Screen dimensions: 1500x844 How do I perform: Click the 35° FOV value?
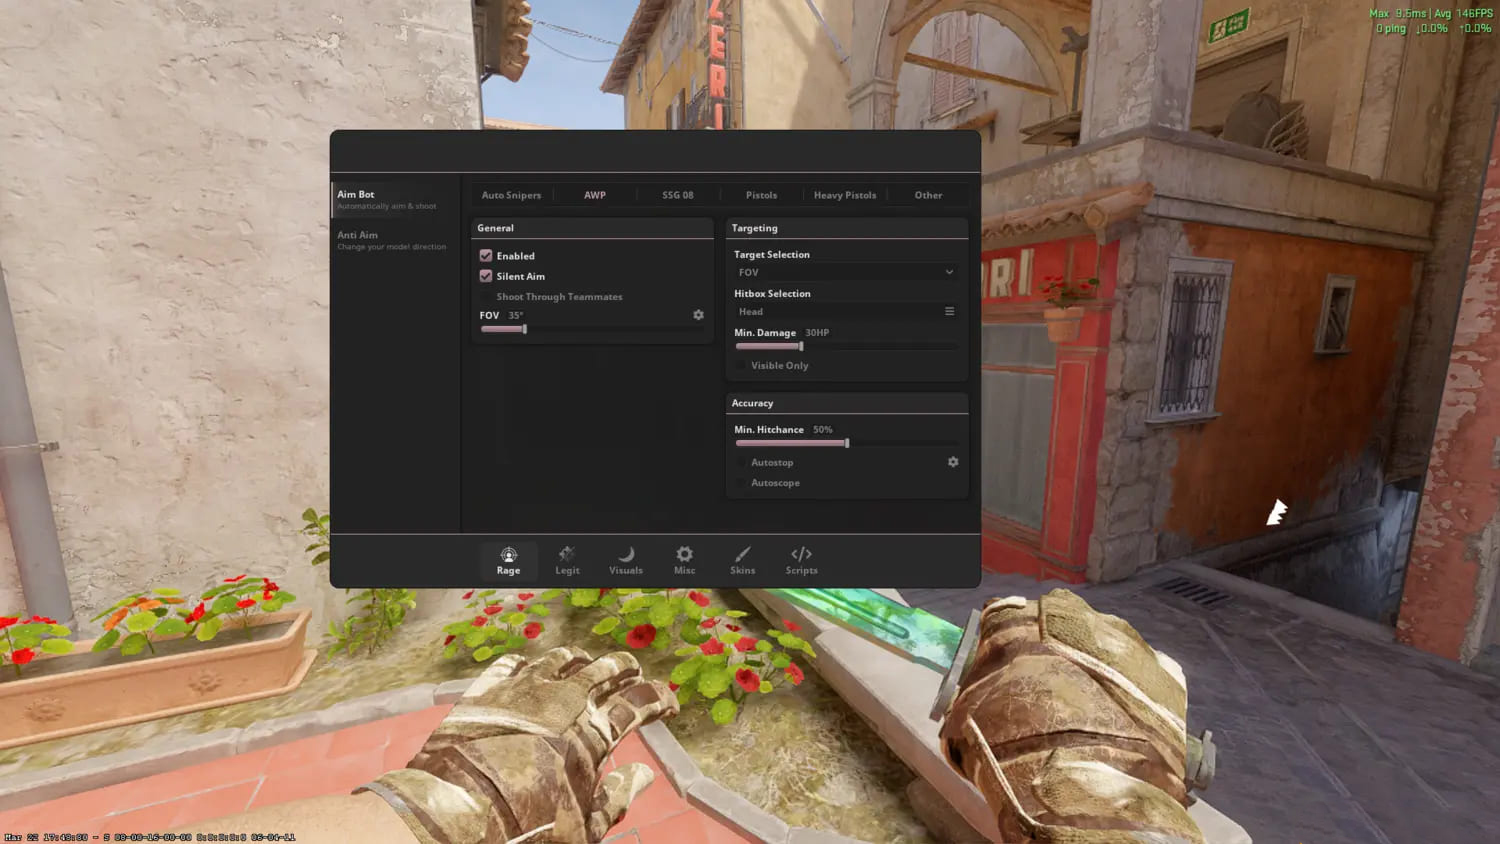pyautogui.click(x=516, y=315)
